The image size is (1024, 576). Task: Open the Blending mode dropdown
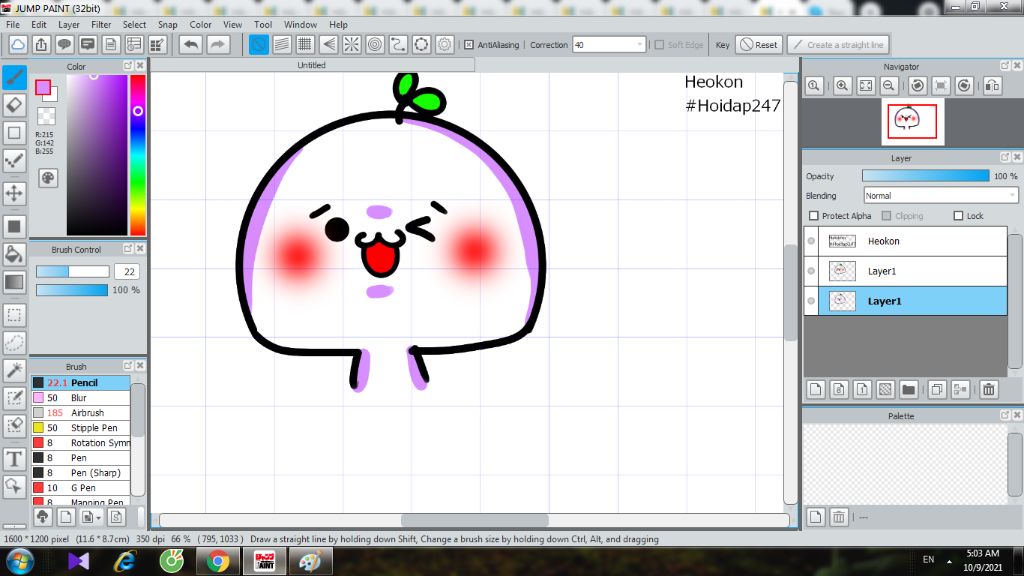[x=940, y=195]
